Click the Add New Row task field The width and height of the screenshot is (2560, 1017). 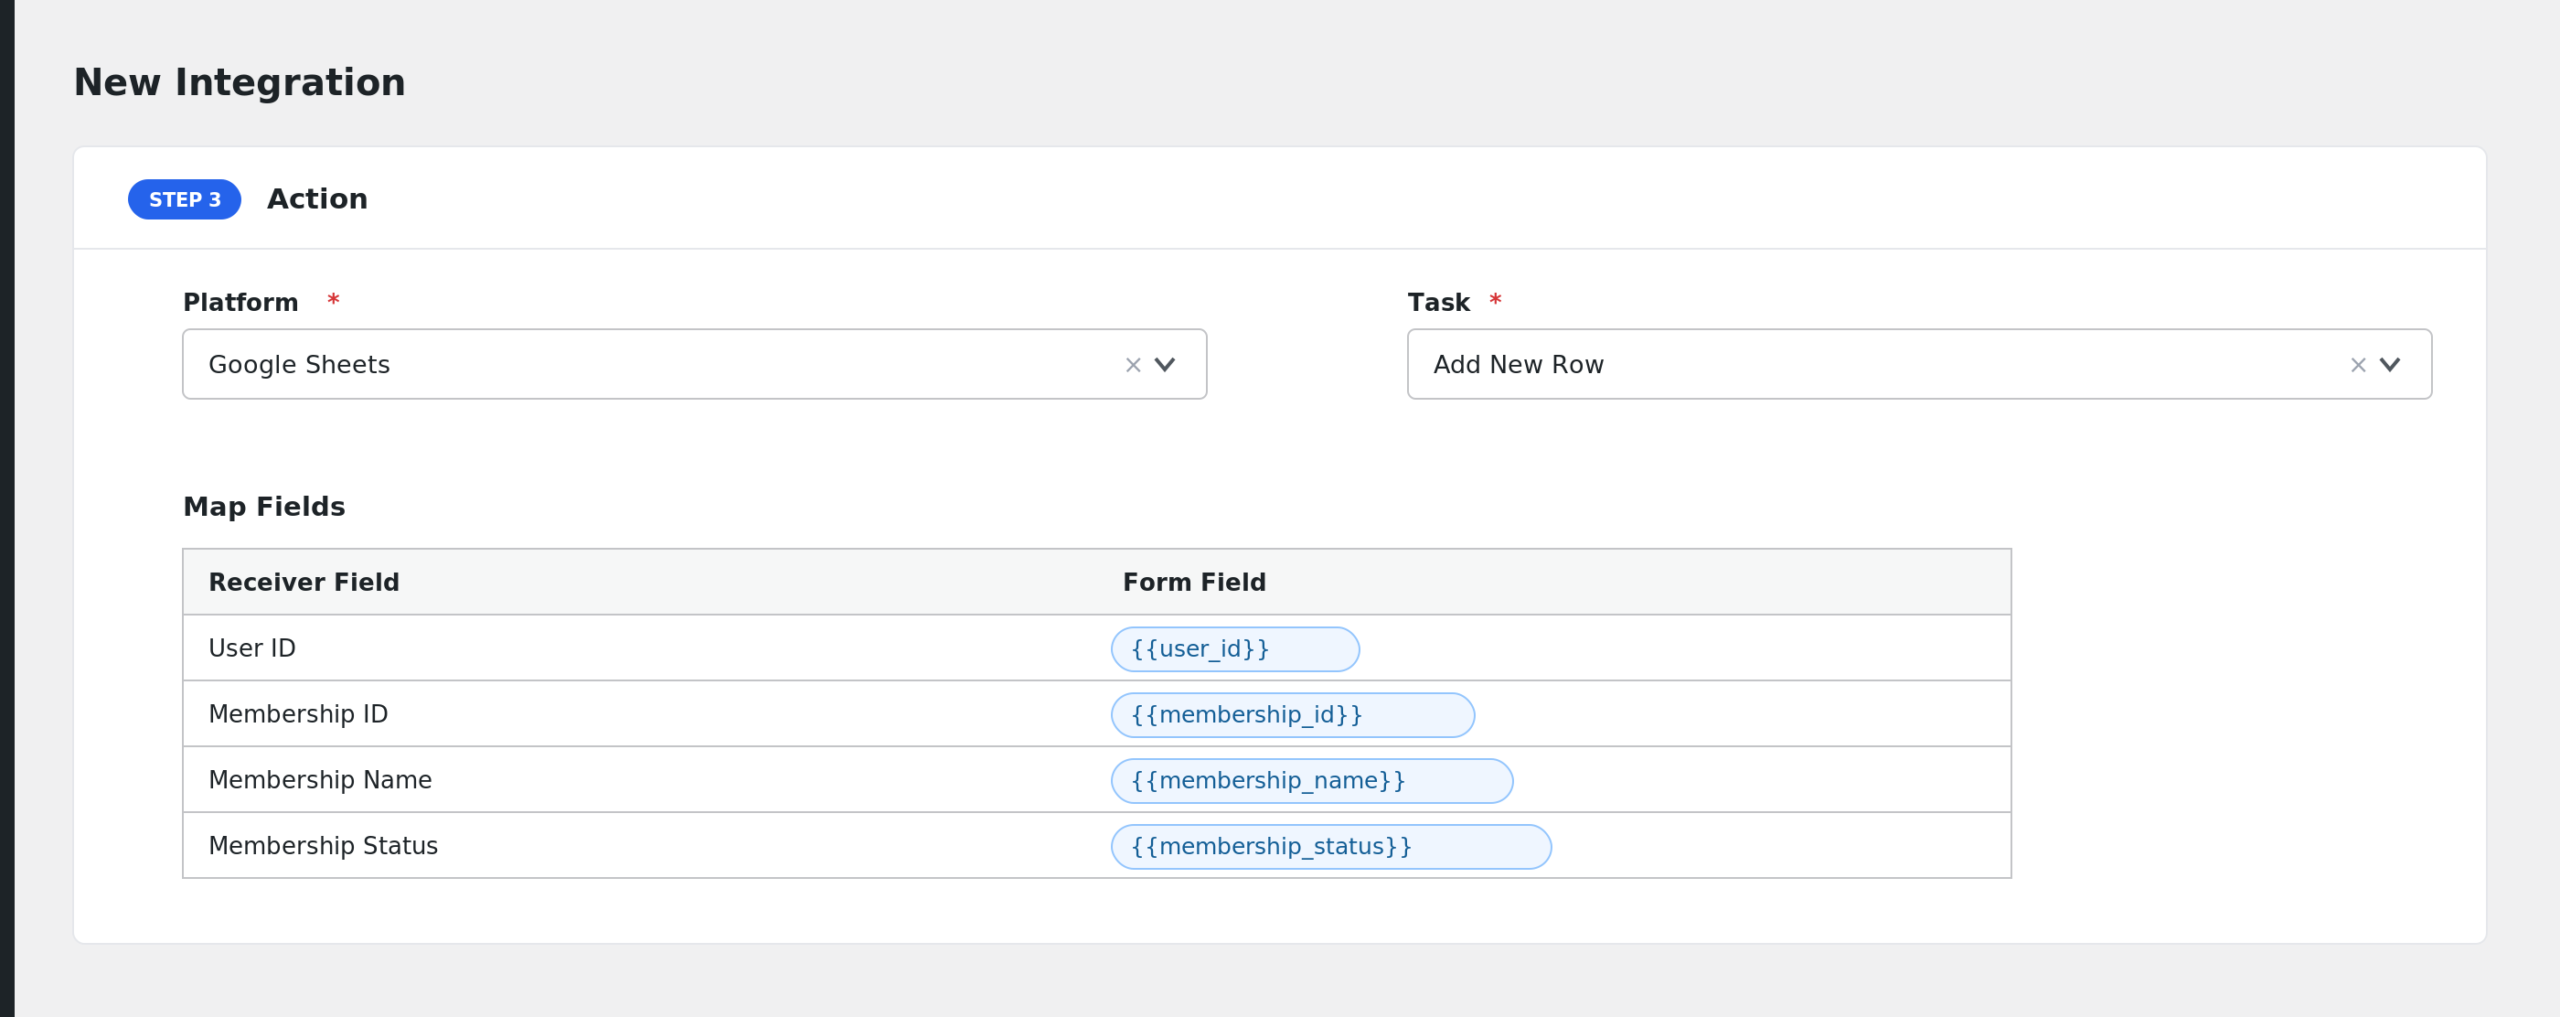[x=1919, y=364]
